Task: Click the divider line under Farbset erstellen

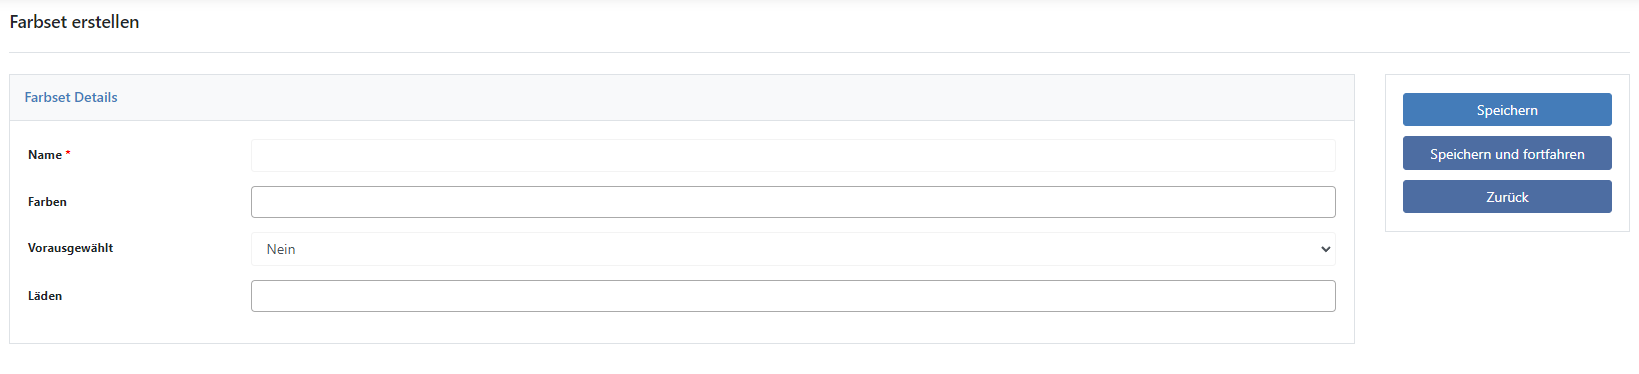Action: [x=819, y=52]
